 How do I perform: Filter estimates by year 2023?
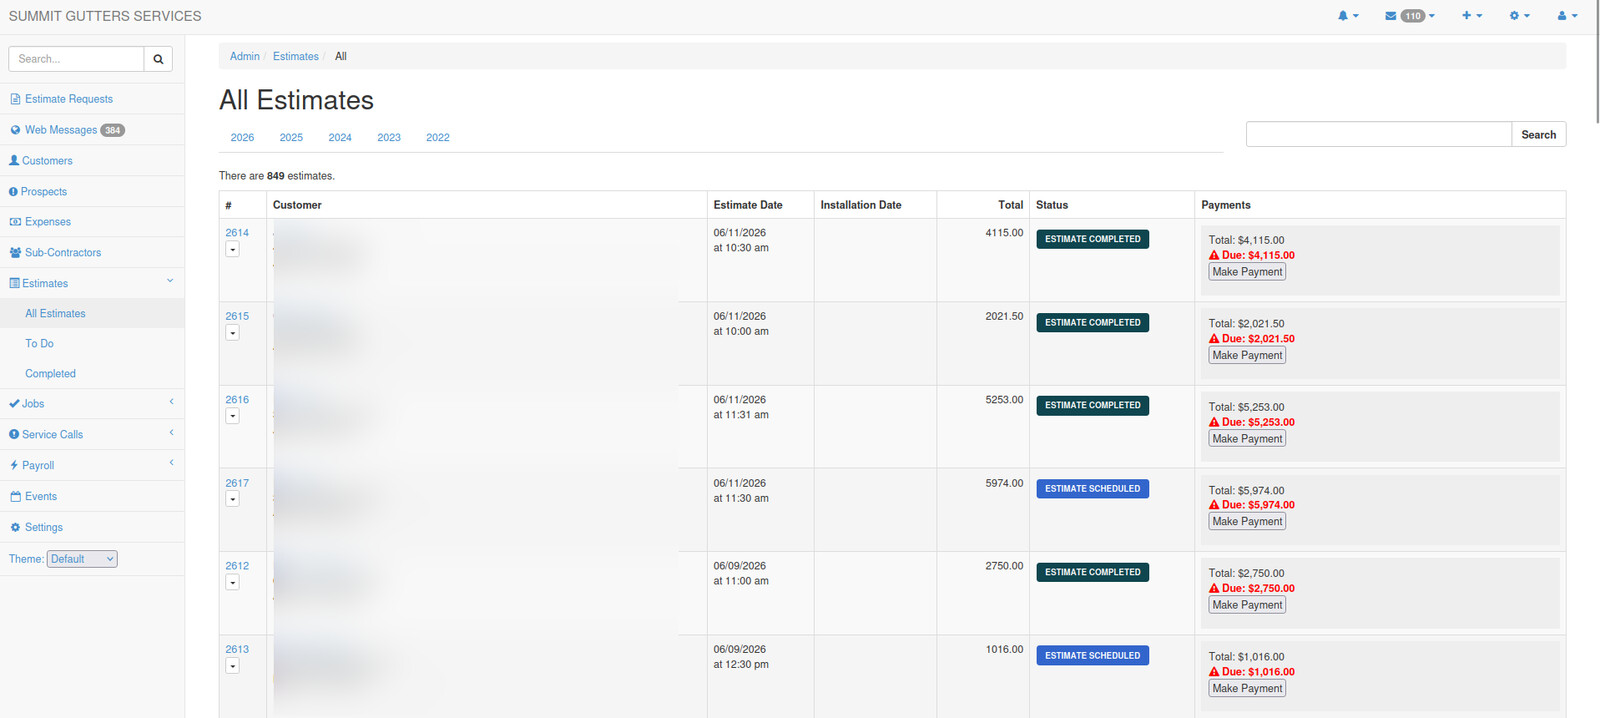point(389,138)
